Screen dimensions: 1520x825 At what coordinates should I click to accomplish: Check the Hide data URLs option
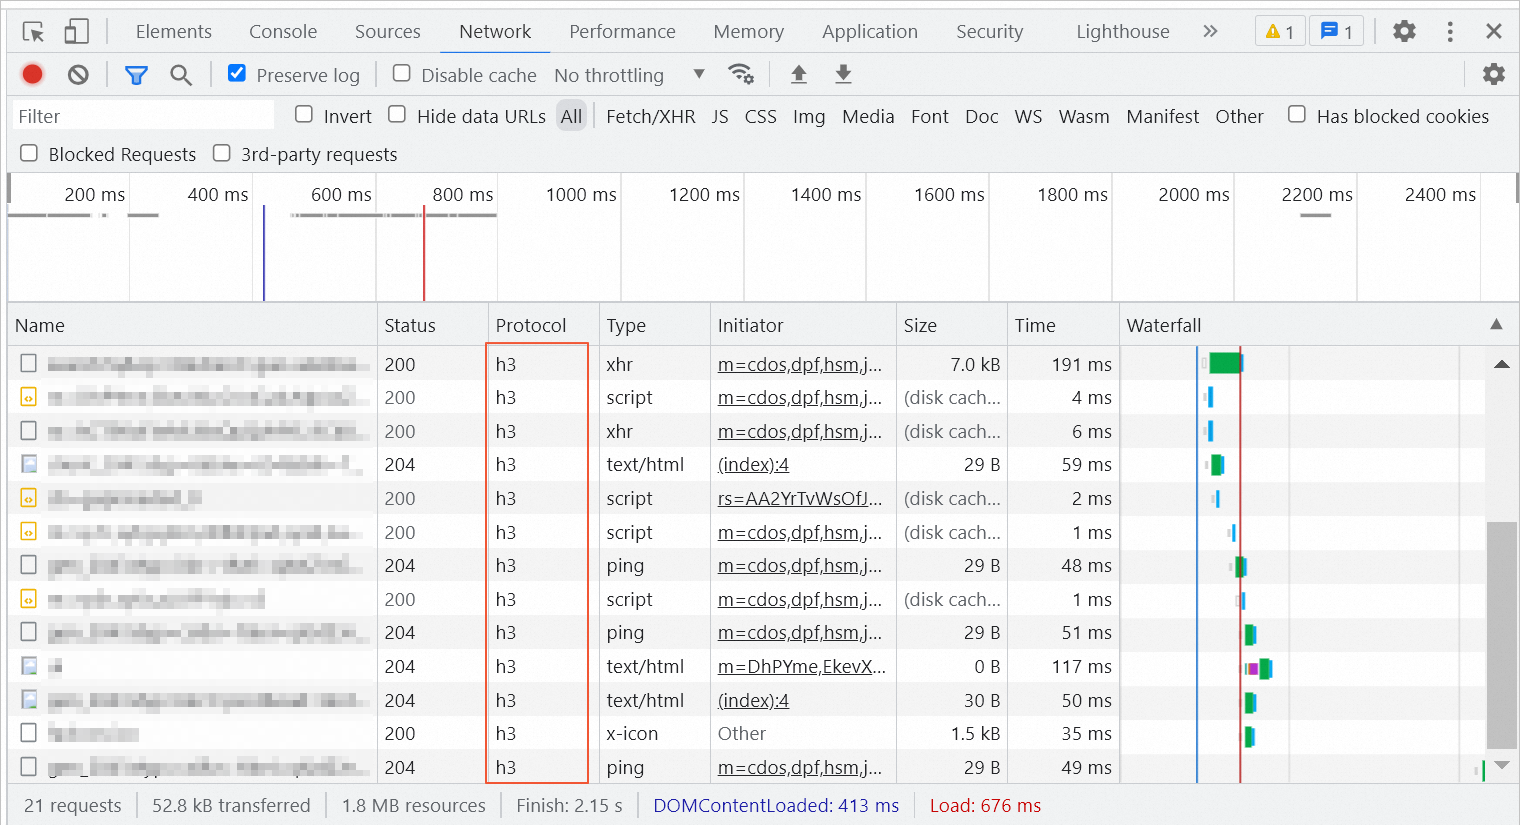tap(397, 115)
